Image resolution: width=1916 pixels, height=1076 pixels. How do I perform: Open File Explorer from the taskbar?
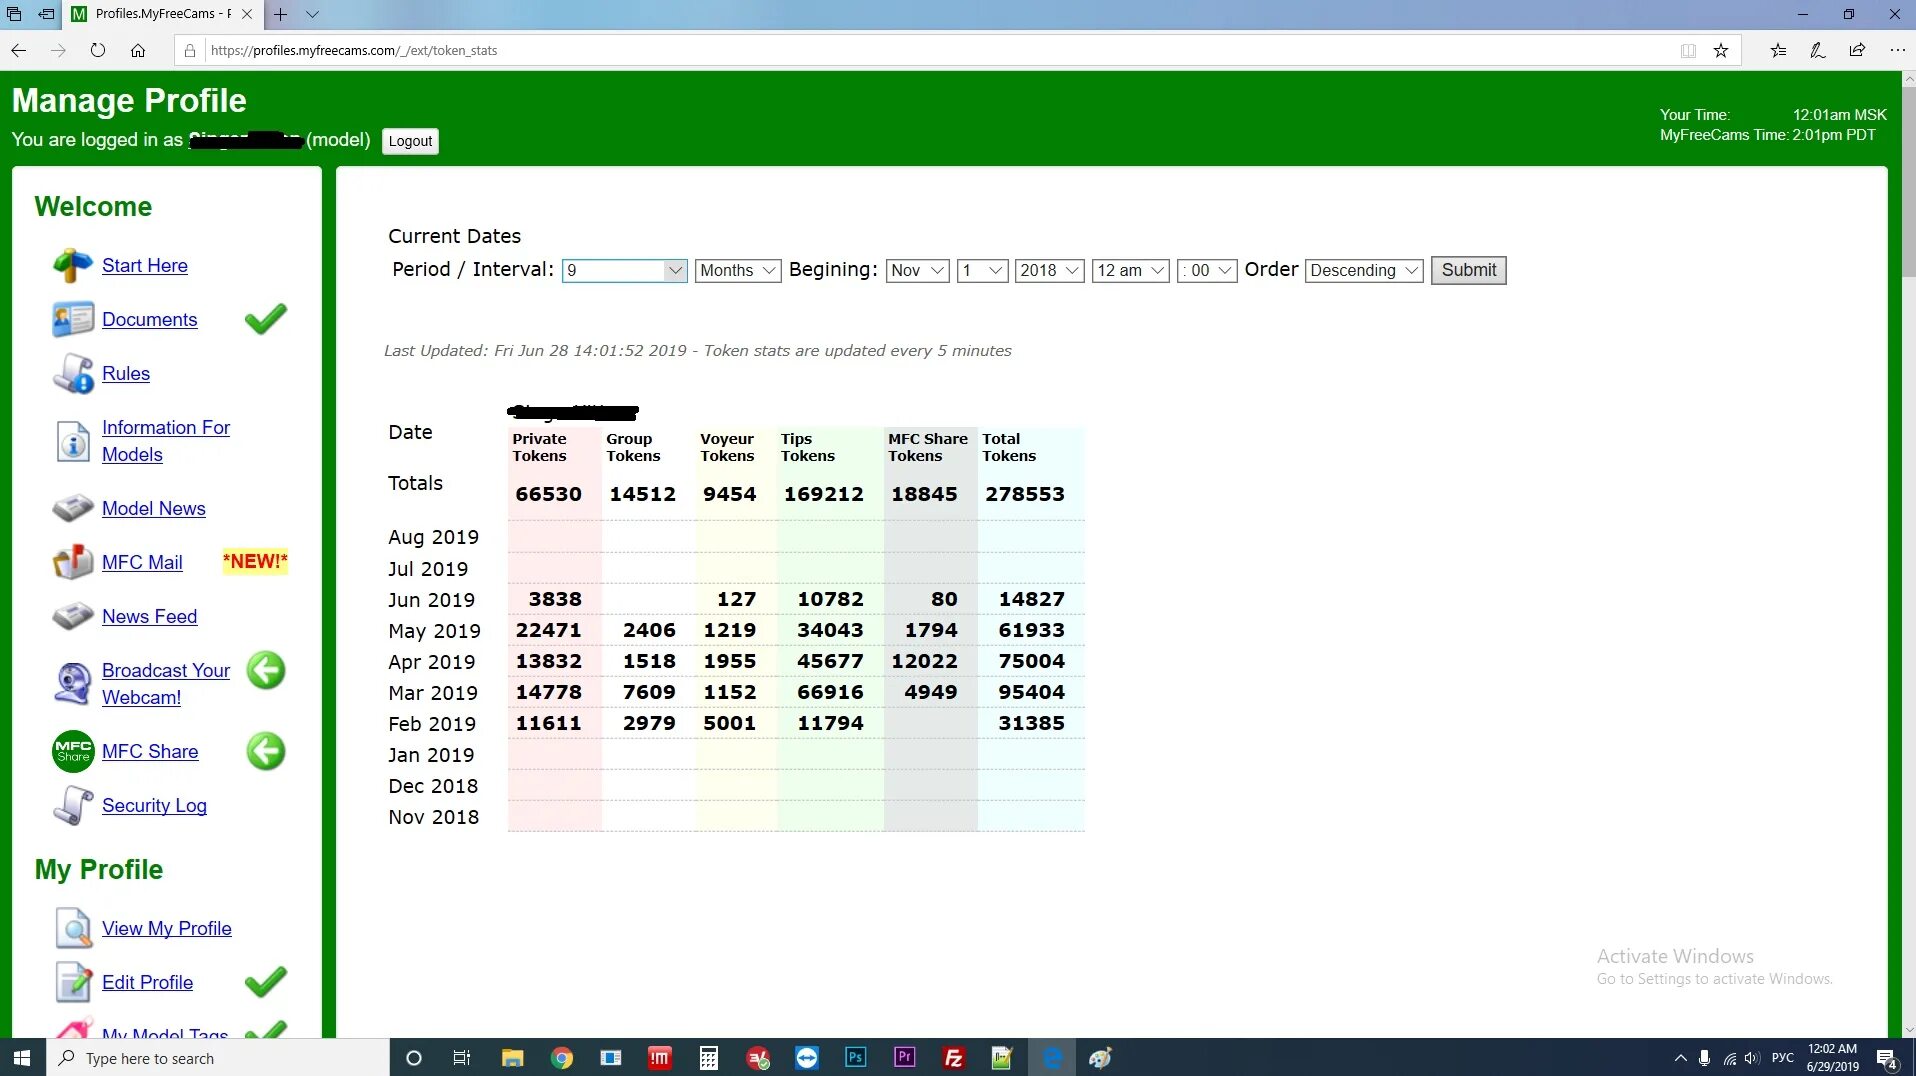512,1058
